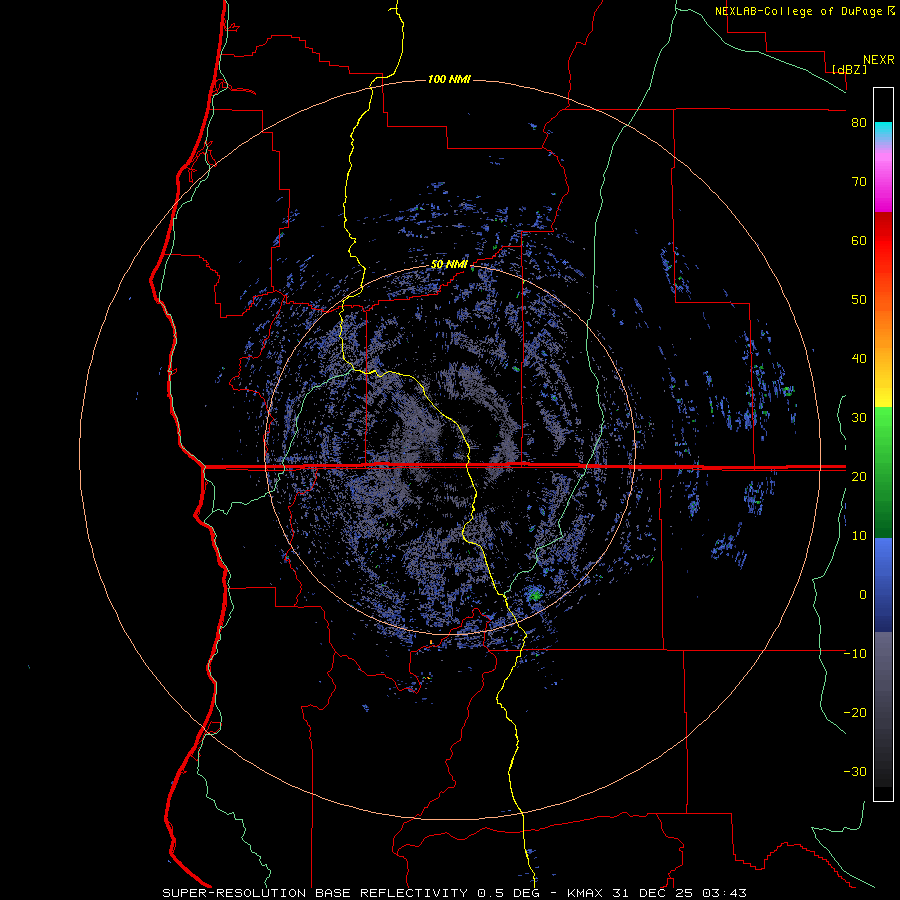Click the NEXR label above the color scale
This screenshot has height=900, width=900.
879,60
